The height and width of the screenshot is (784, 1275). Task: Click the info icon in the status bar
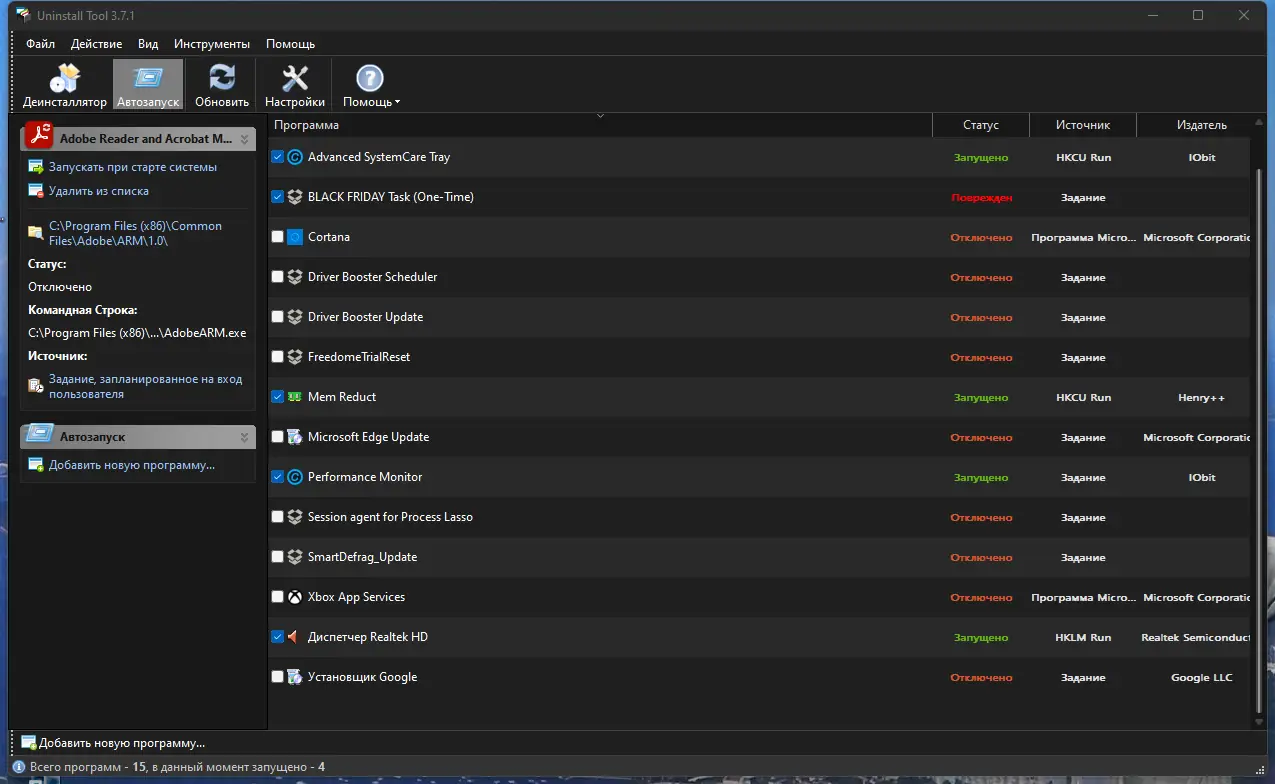point(18,767)
